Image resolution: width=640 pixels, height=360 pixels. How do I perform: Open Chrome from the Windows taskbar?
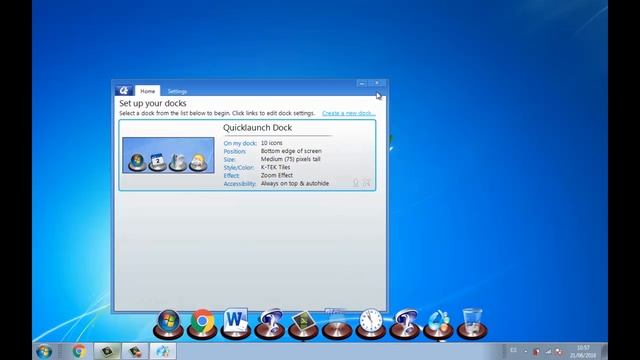[79, 351]
